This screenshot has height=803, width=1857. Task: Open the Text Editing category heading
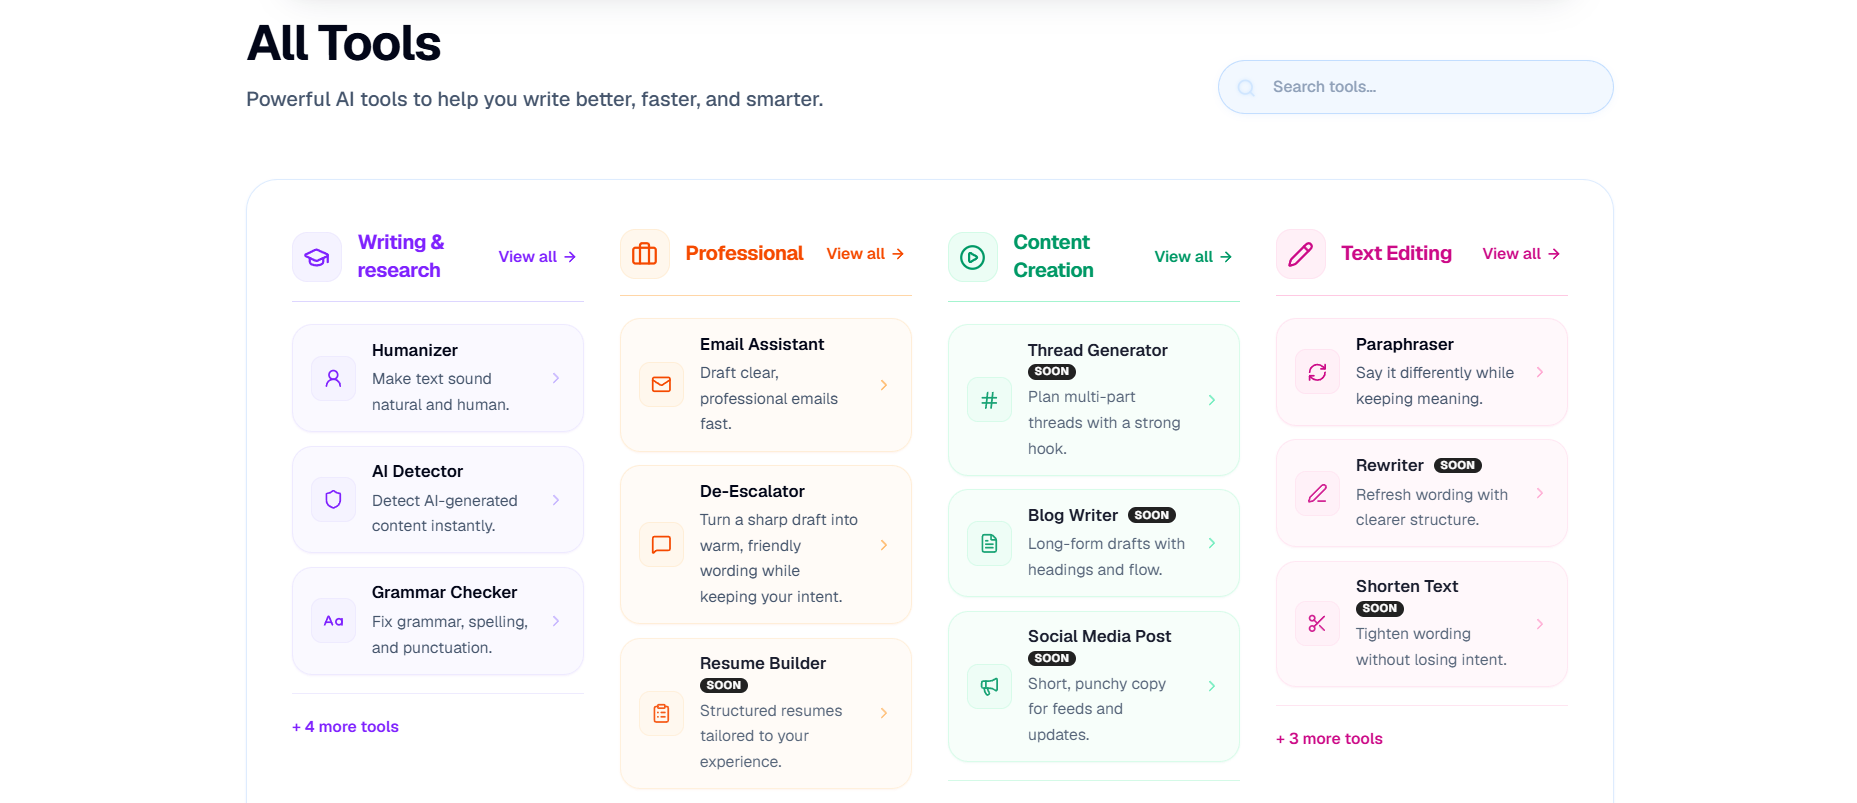[x=1396, y=254]
